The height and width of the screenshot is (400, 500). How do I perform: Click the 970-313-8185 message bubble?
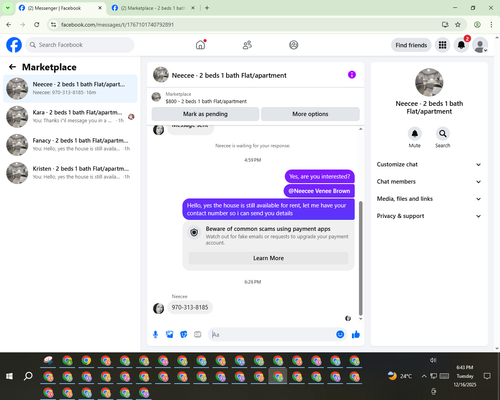click(x=190, y=307)
